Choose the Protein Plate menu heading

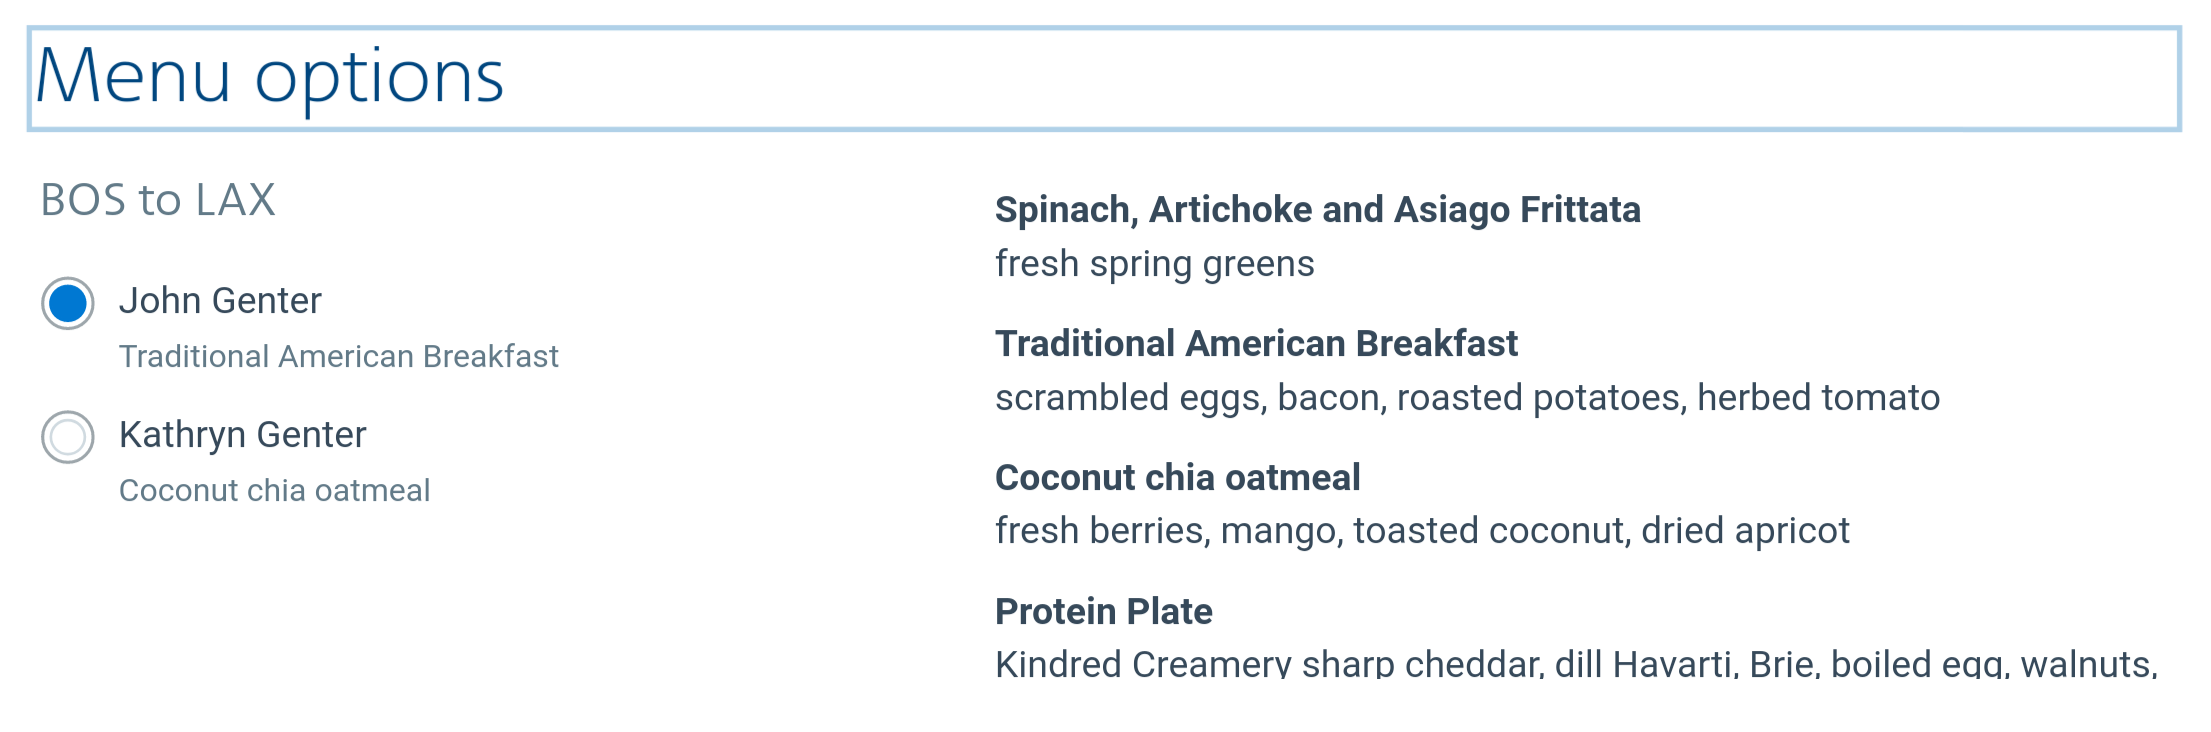coord(1103,612)
